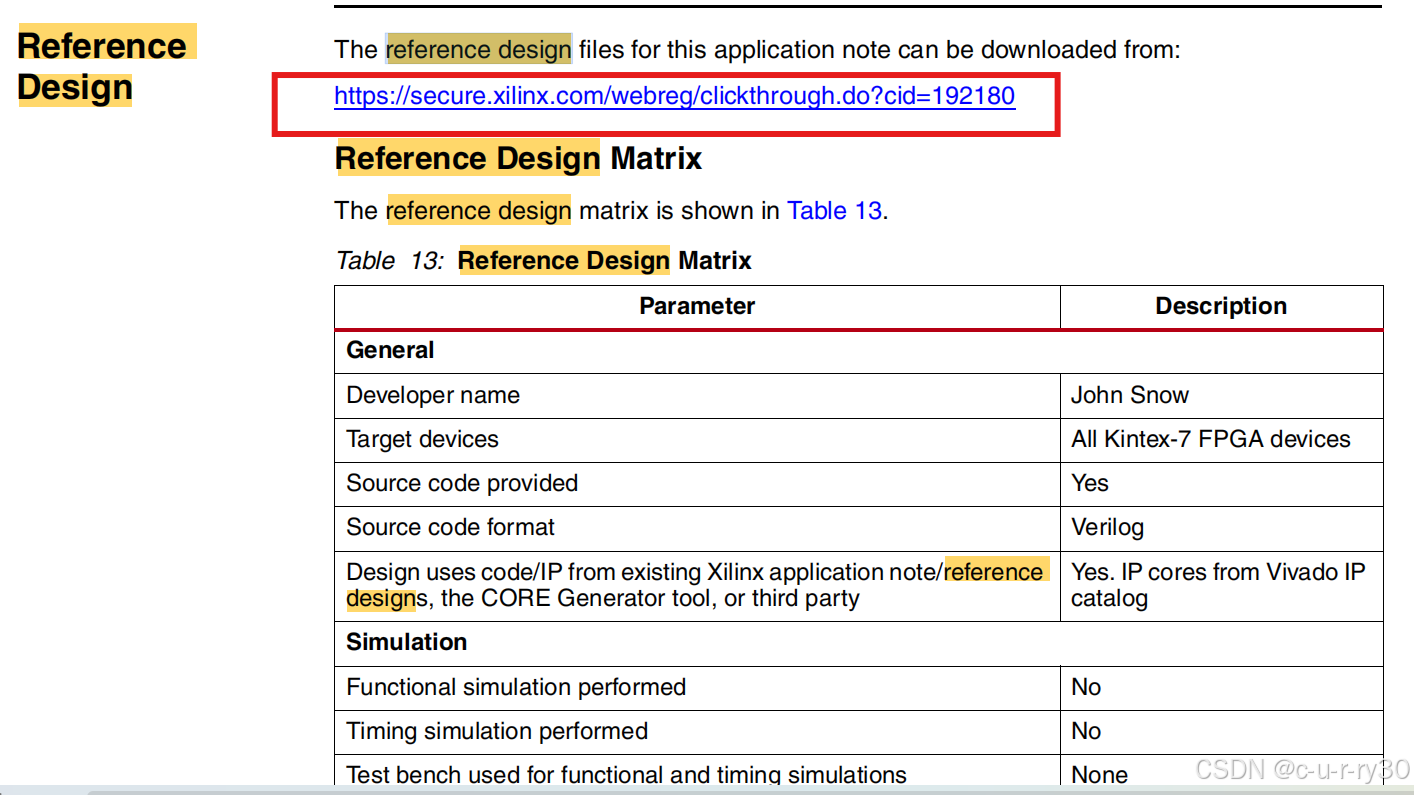Click 'Yes' in the Source code provided row
Screen dimensions: 1414x795
1221,483
